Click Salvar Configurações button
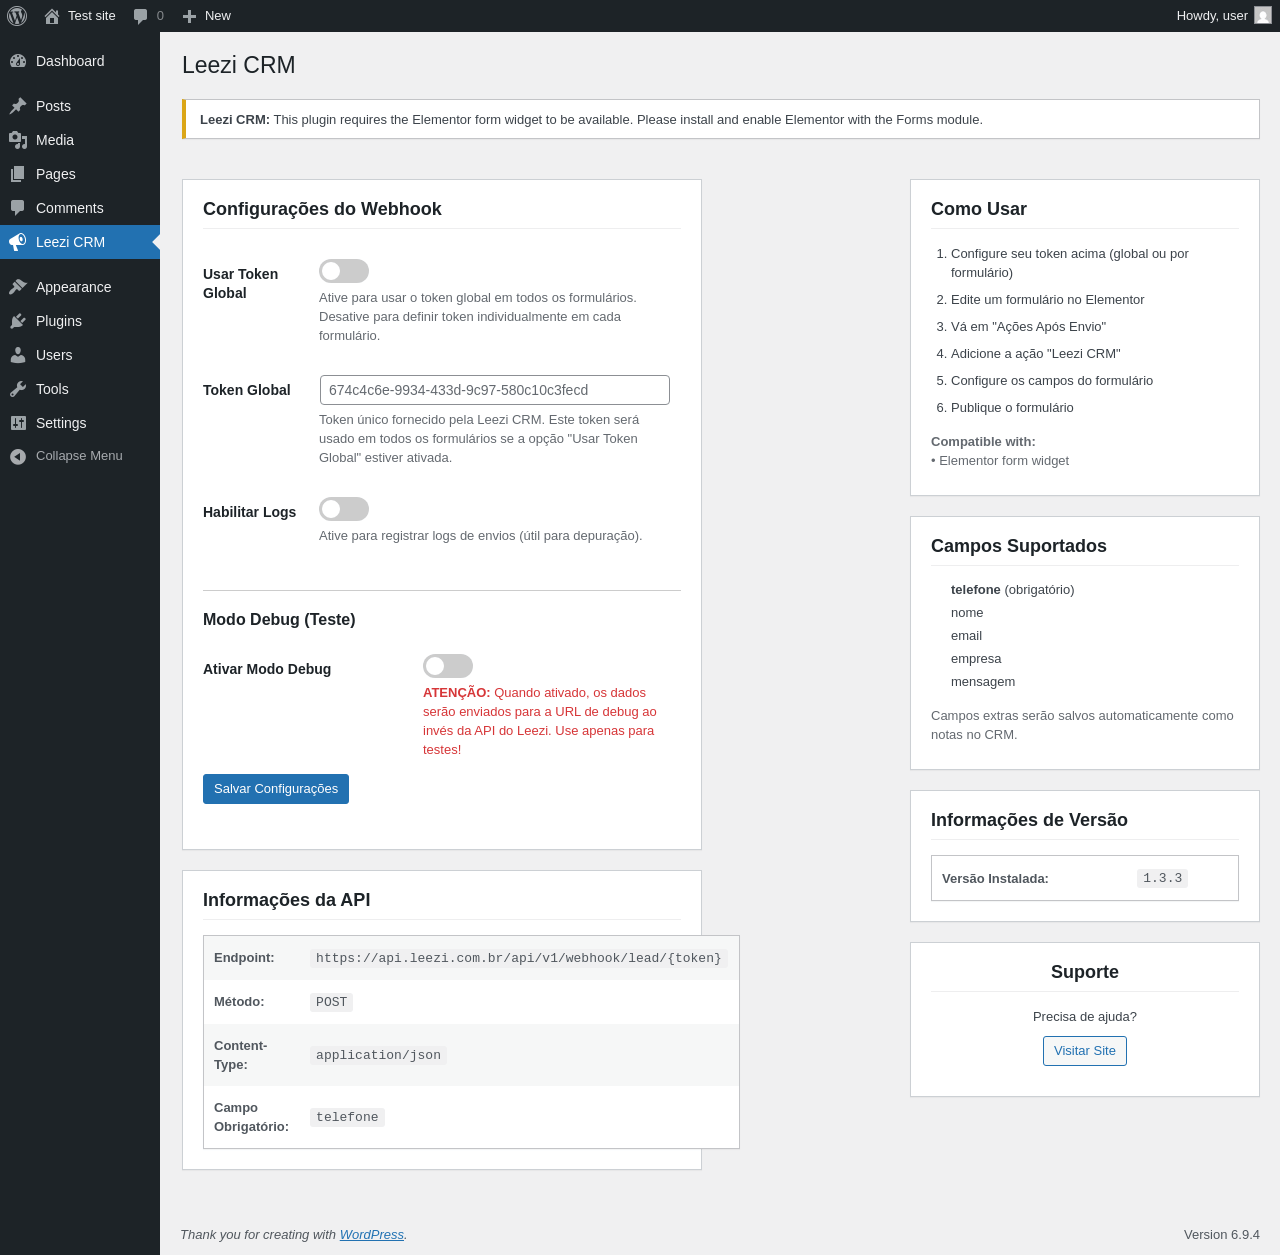Screen dimensions: 1280x1255 [x=276, y=789]
